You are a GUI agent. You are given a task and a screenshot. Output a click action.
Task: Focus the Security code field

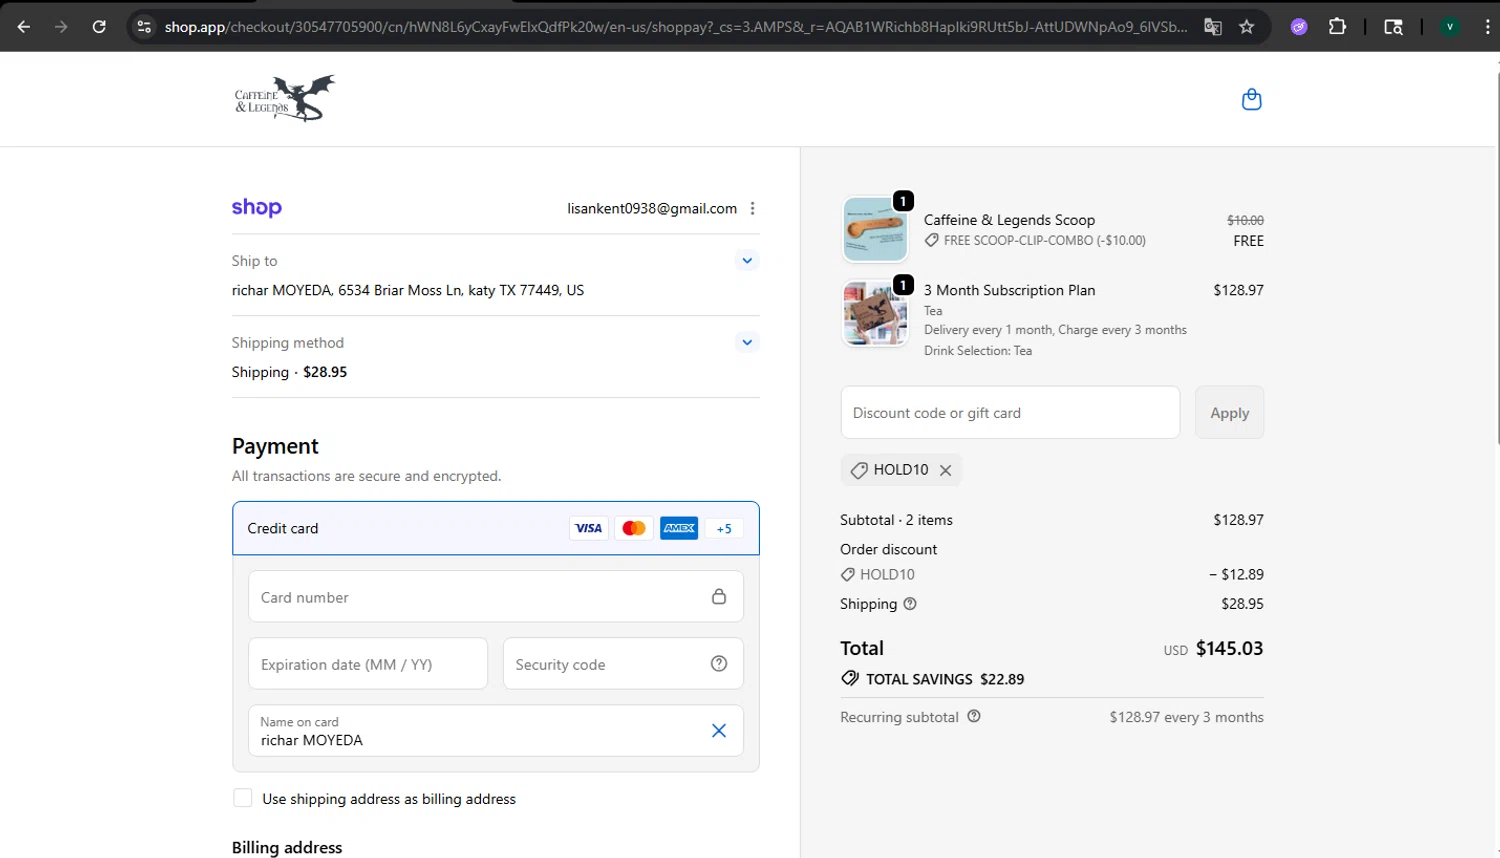pyautogui.click(x=623, y=663)
